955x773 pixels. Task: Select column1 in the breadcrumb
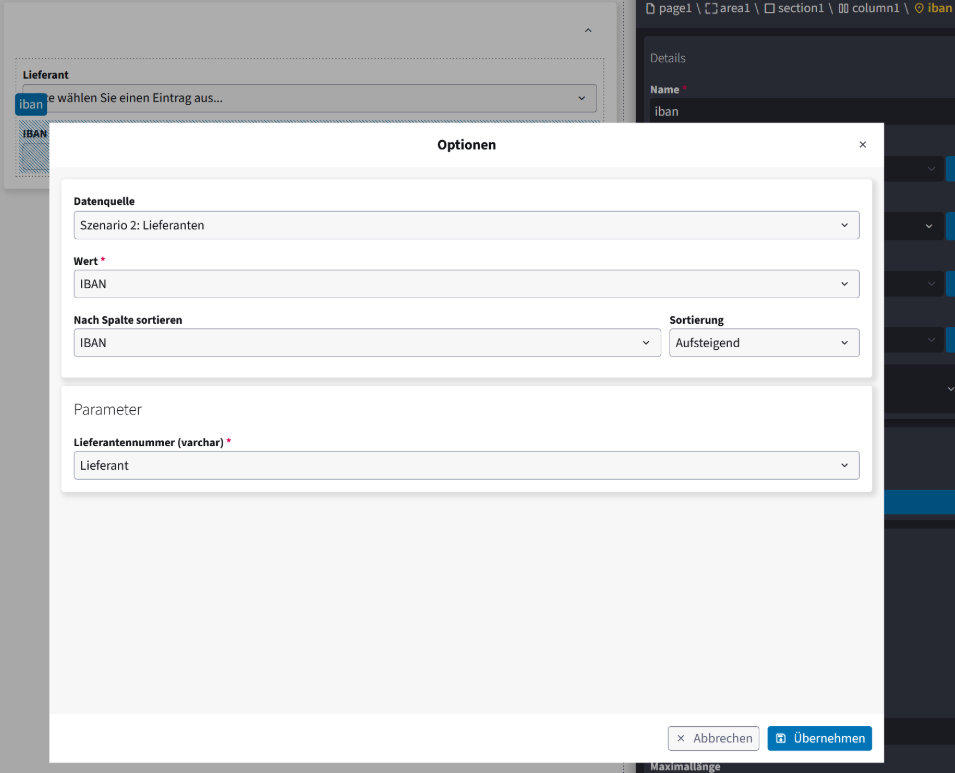pyautogui.click(x=875, y=8)
